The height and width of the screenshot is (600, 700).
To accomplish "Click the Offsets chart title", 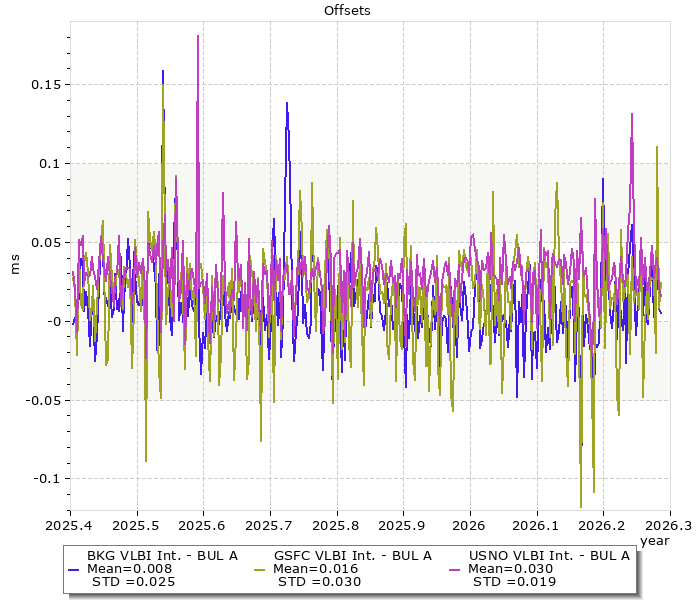I will coord(349,10).
